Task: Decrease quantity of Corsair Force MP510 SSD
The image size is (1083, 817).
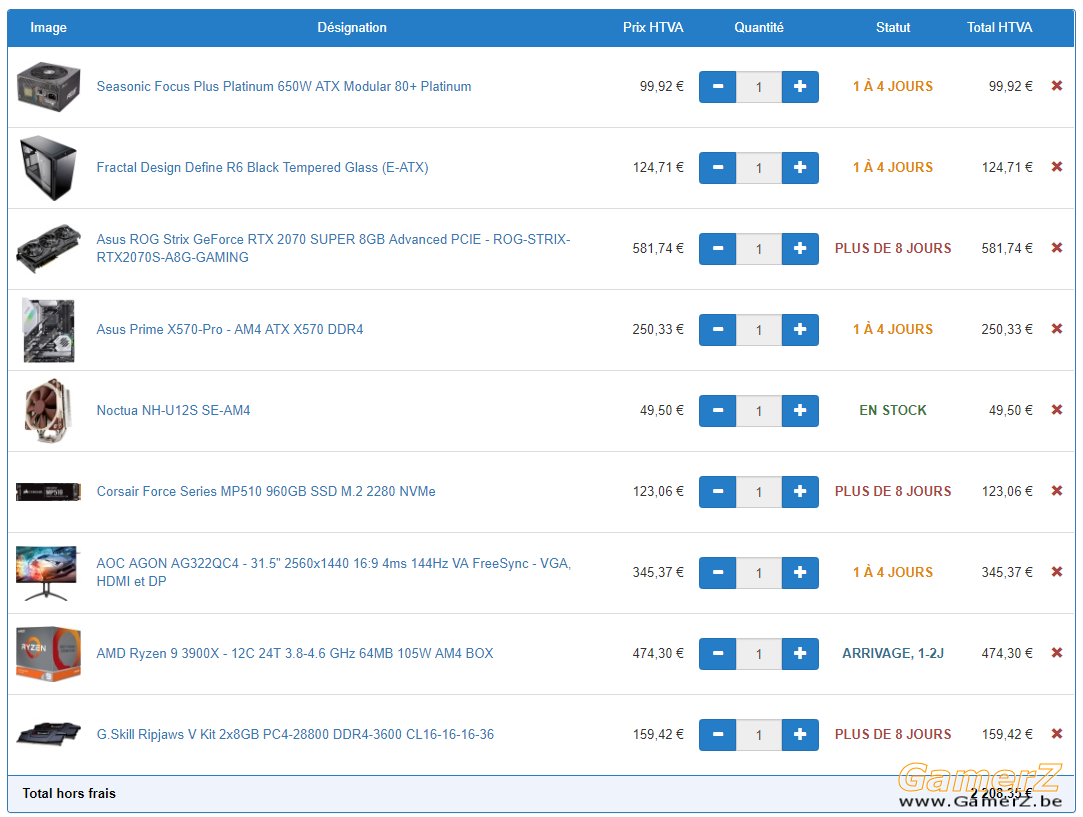Action: (718, 492)
